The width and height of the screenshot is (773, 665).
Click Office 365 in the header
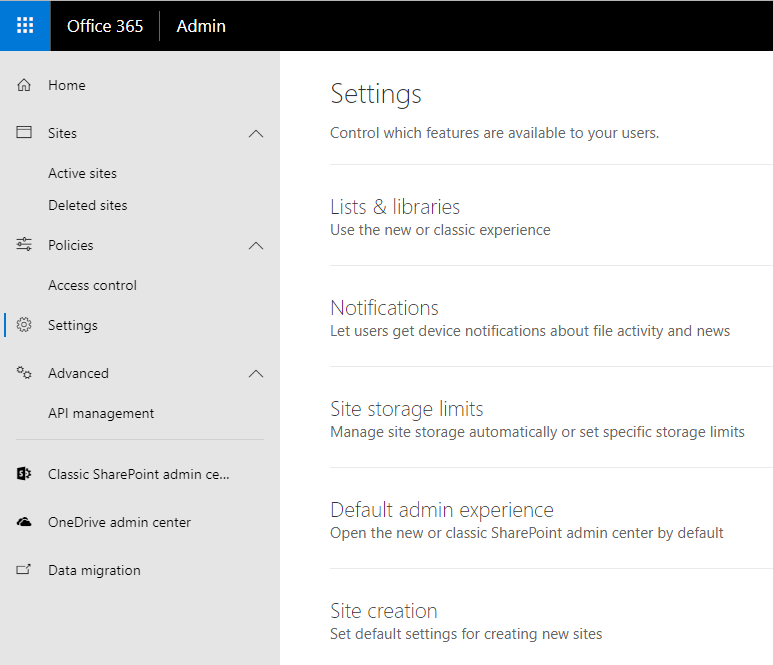105,26
